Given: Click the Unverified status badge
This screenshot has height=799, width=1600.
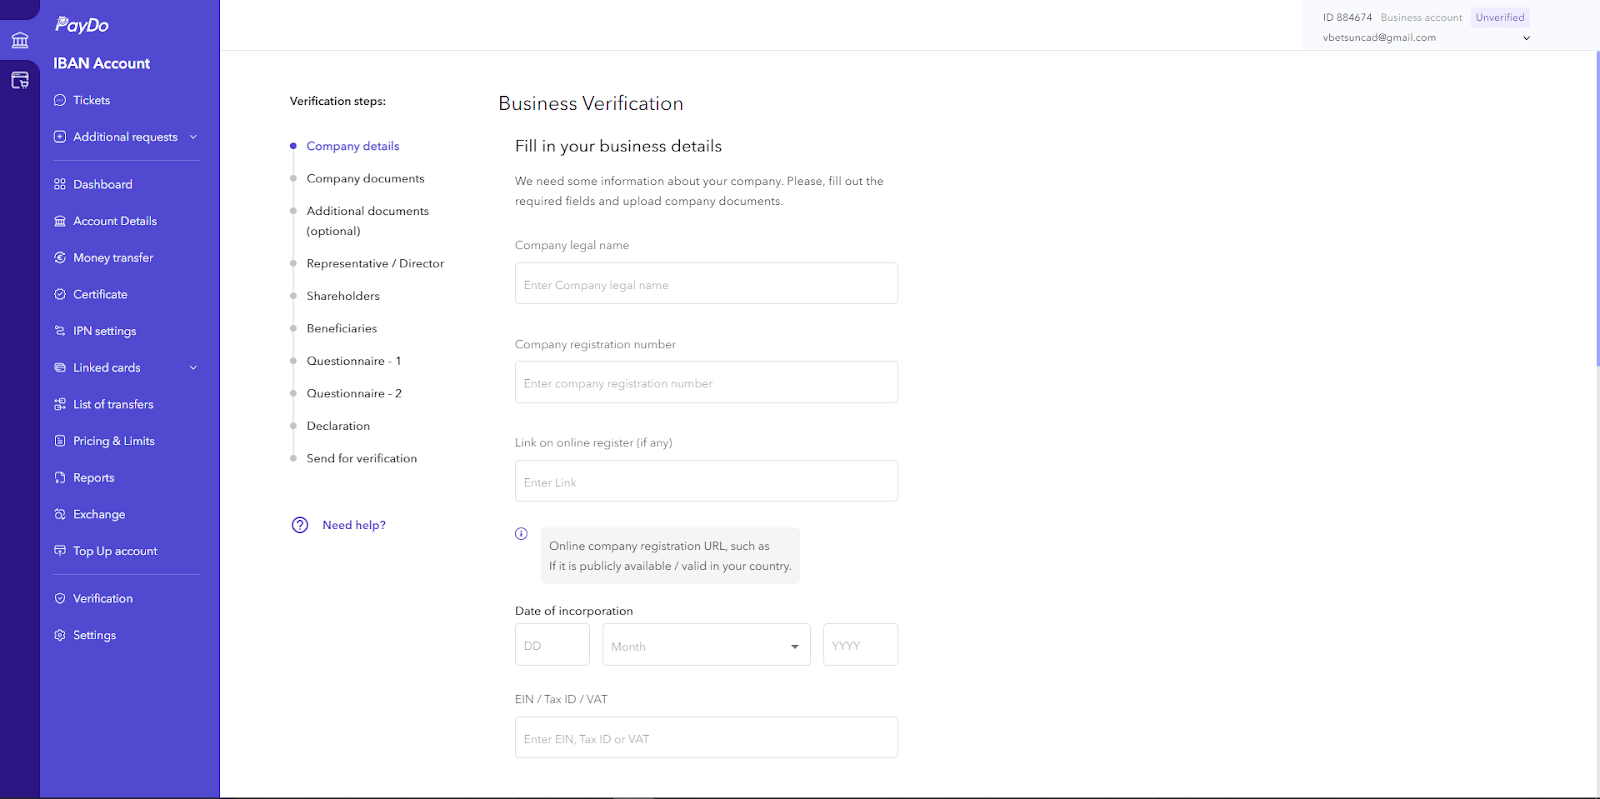Looking at the screenshot, I should pos(1500,17).
